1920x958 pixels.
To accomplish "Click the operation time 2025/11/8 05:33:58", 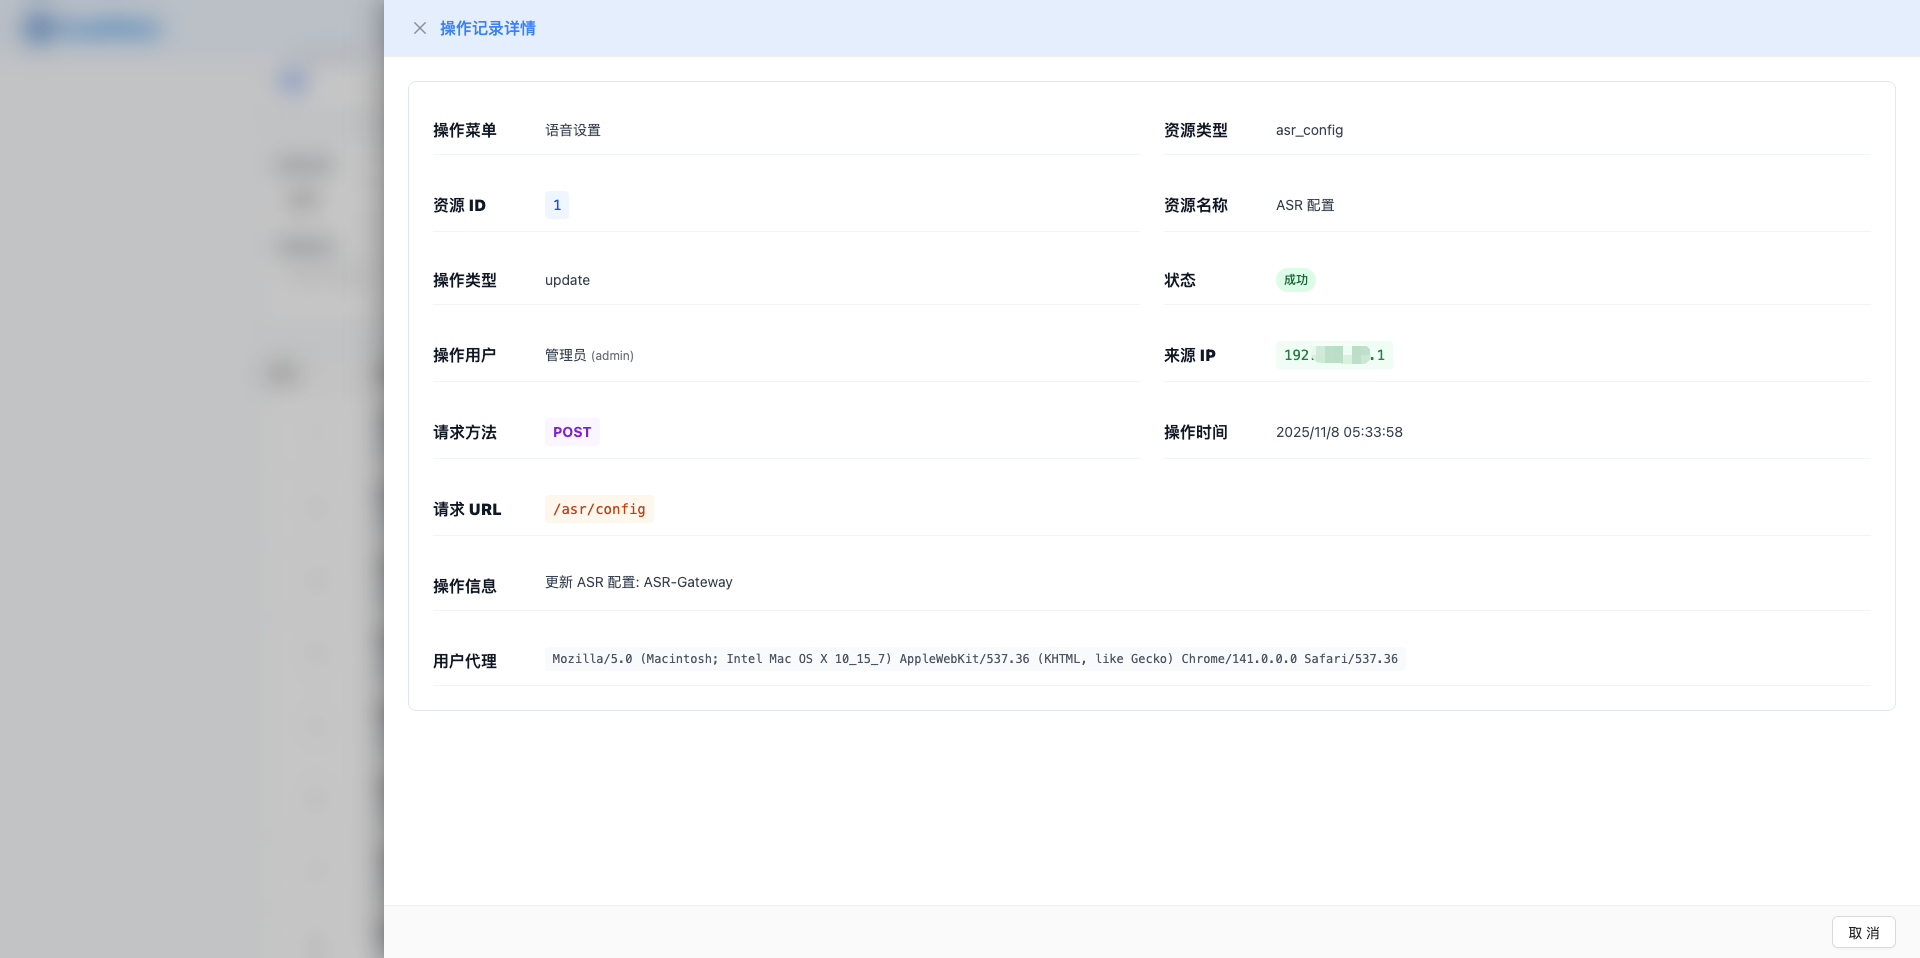I will click(1339, 432).
